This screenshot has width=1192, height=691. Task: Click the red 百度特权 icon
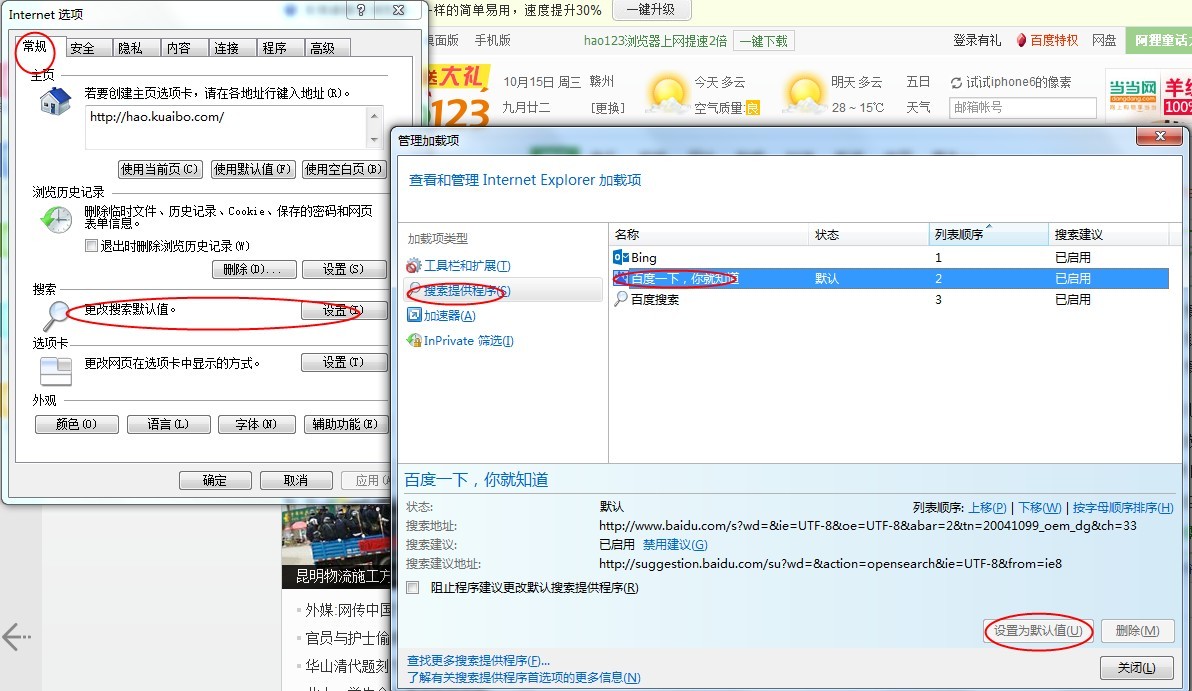[1022, 40]
